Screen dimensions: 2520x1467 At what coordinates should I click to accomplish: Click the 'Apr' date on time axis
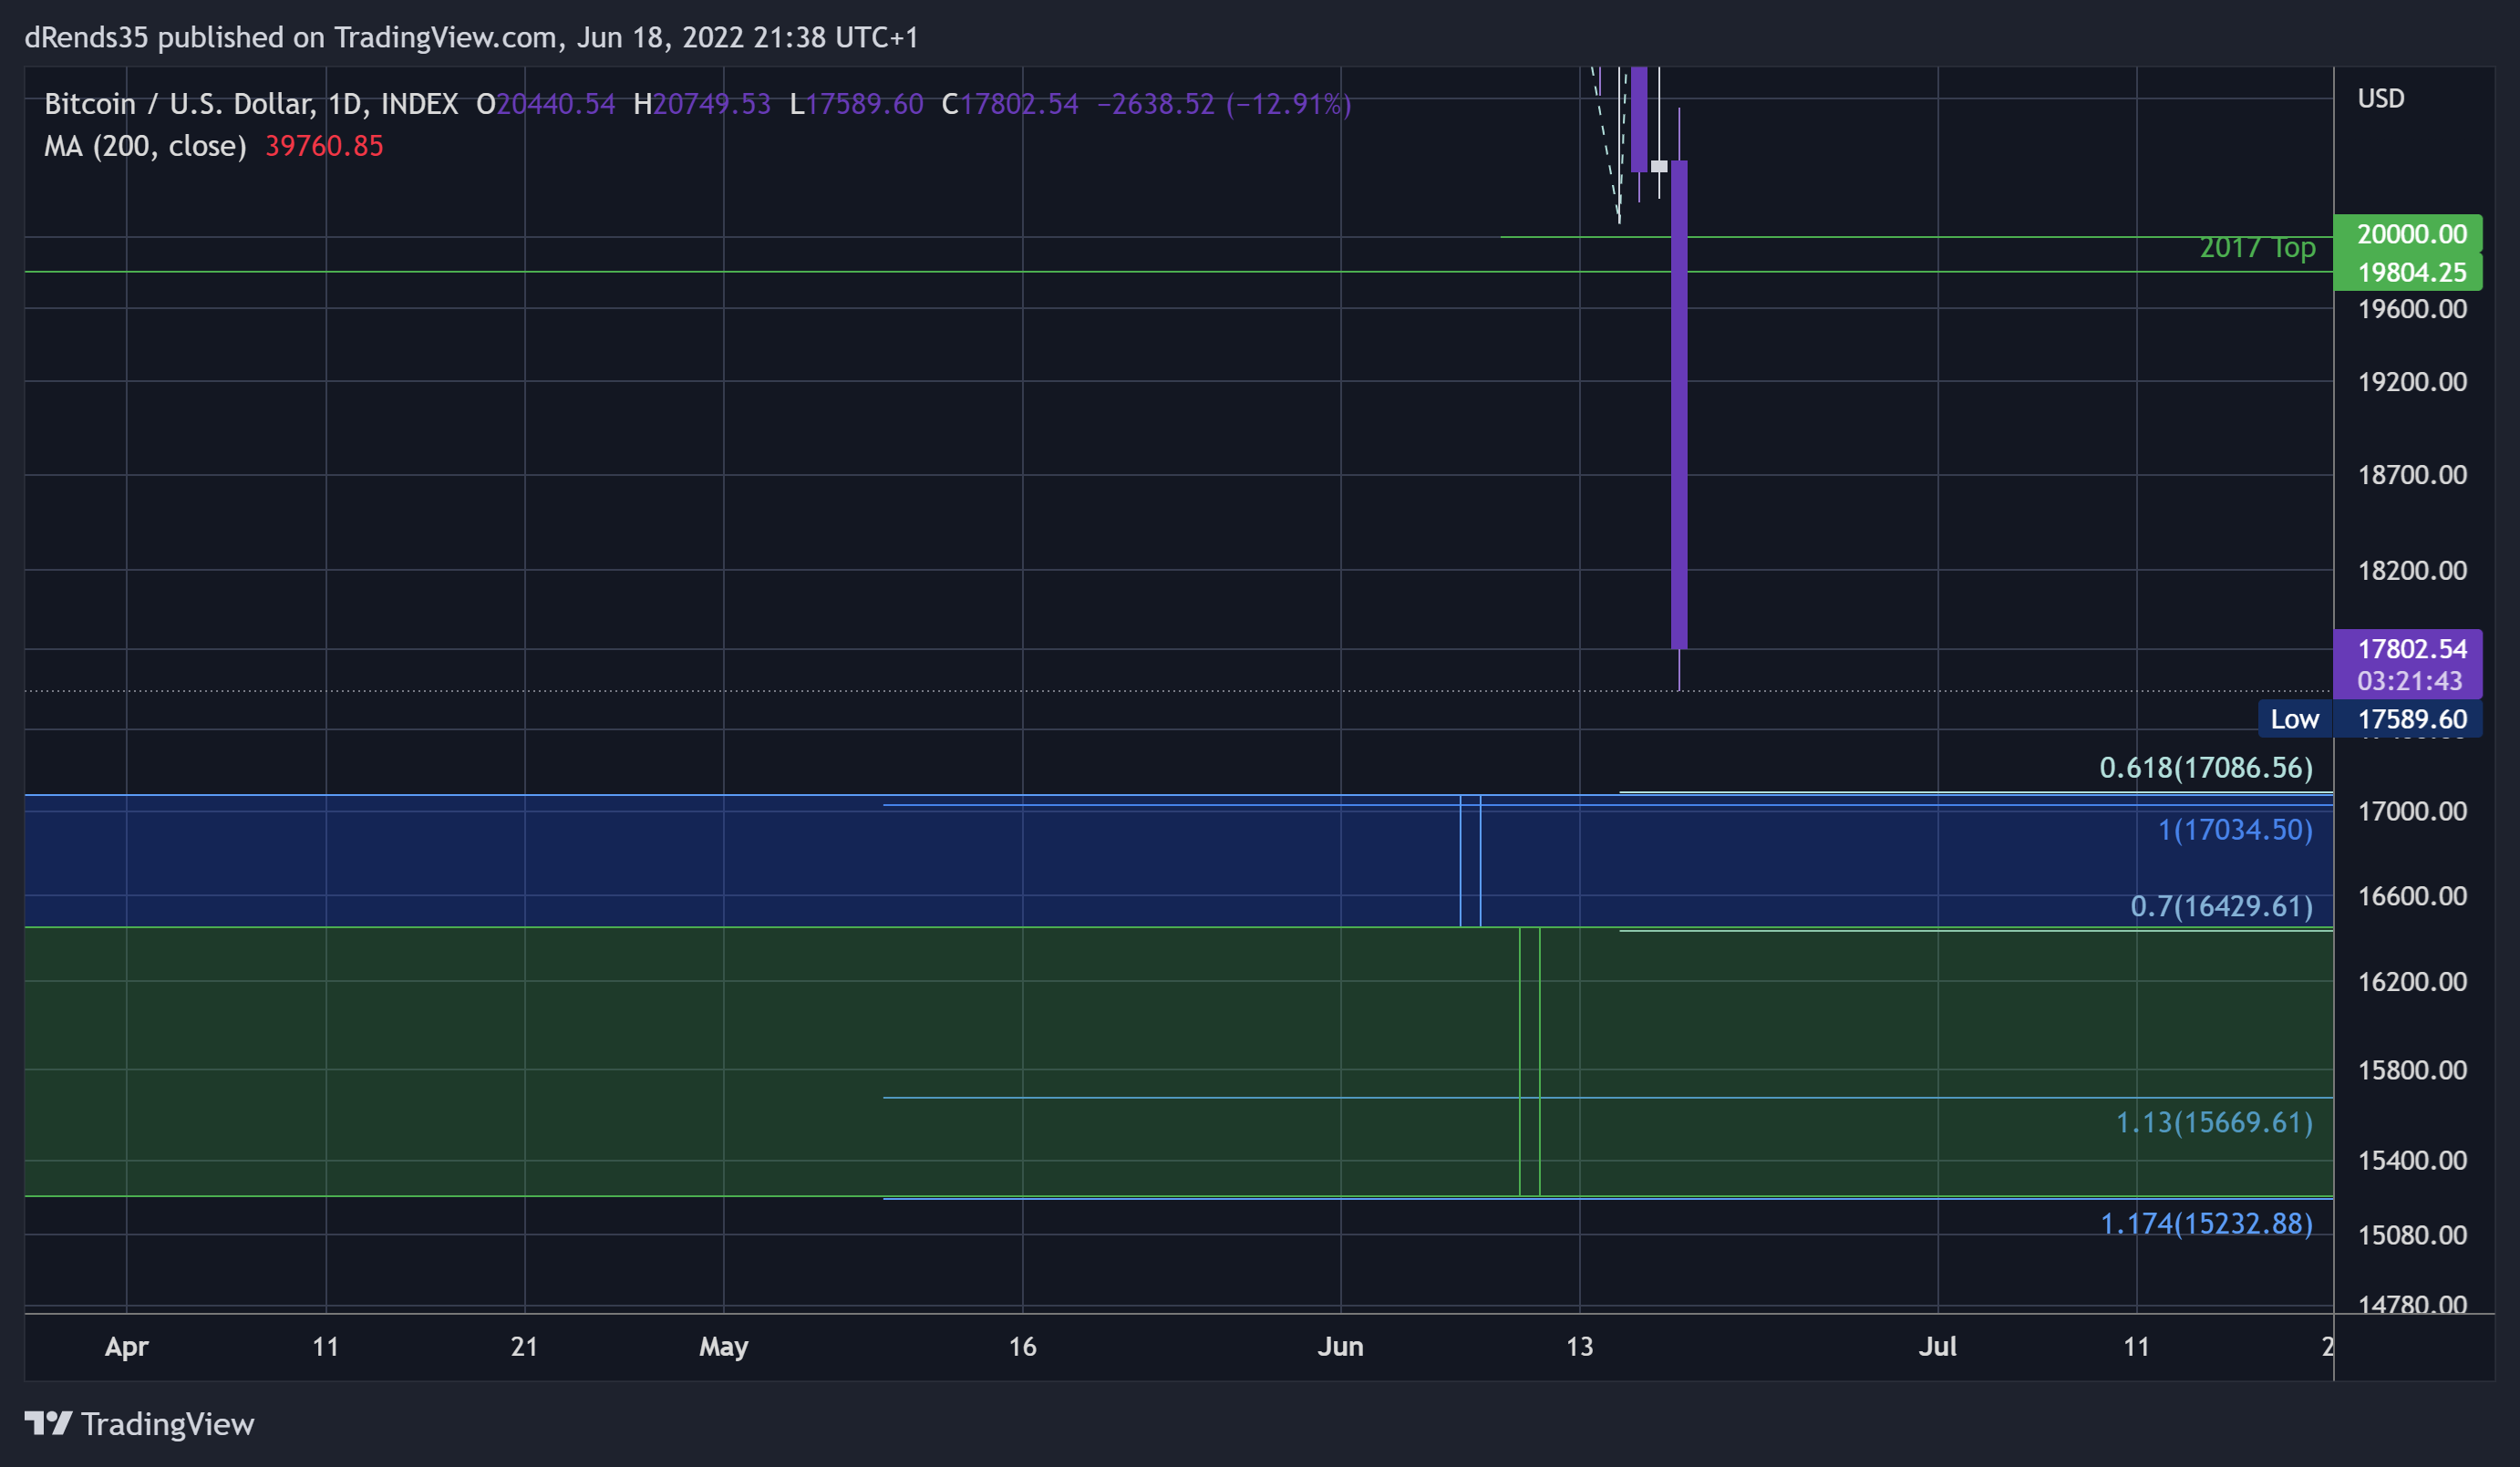[x=126, y=1346]
